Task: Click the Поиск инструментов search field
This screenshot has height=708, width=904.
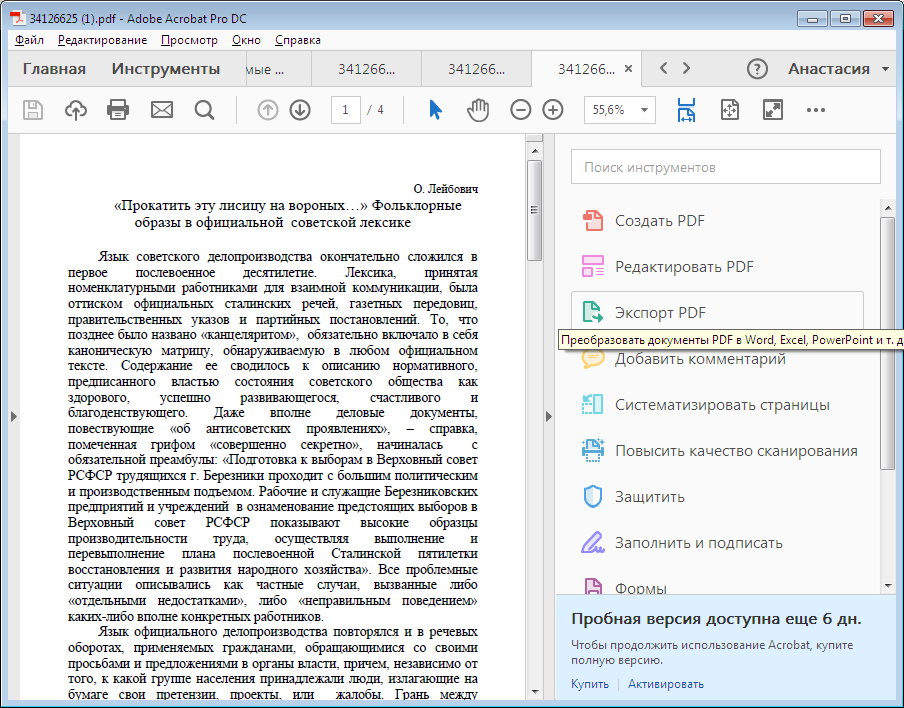Action: (x=725, y=167)
